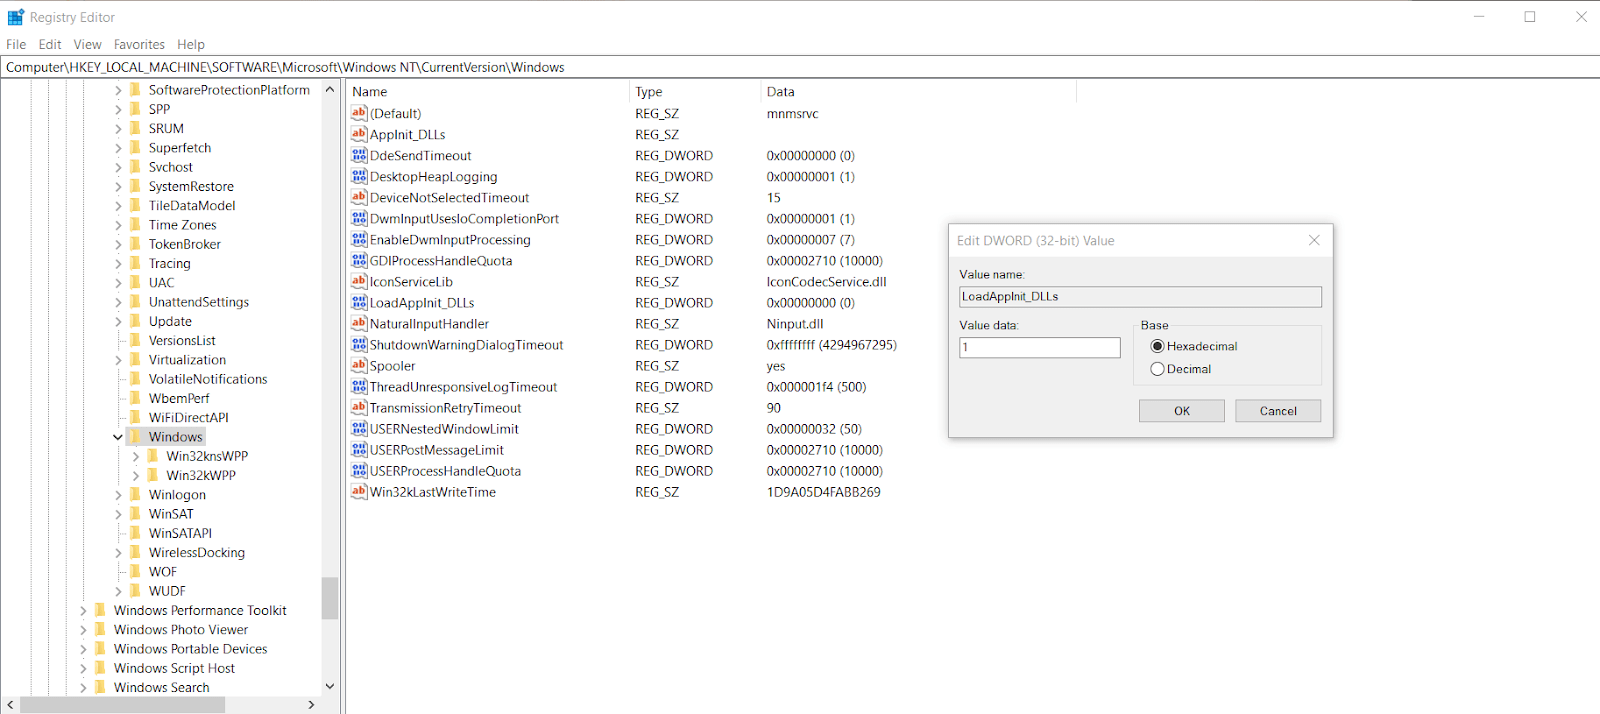
Task: Click the Ninput.dll data value
Action: coord(795,323)
